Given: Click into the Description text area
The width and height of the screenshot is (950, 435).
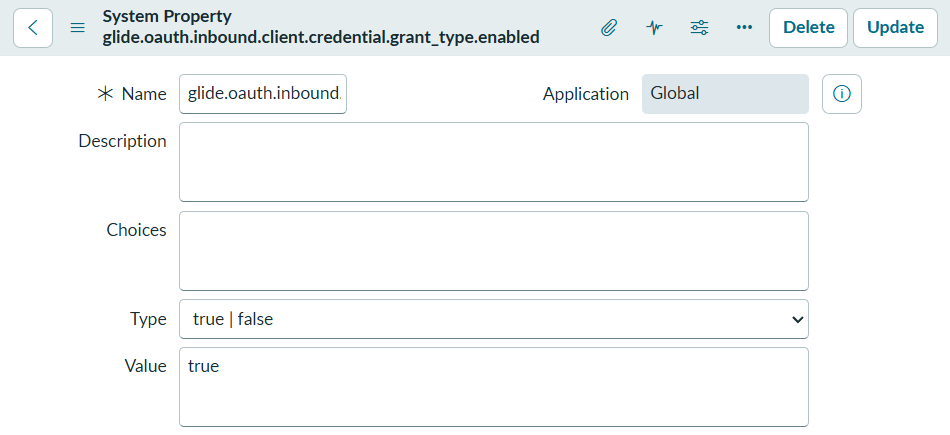Looking at the screenshot, I should [x=494, y=162].
